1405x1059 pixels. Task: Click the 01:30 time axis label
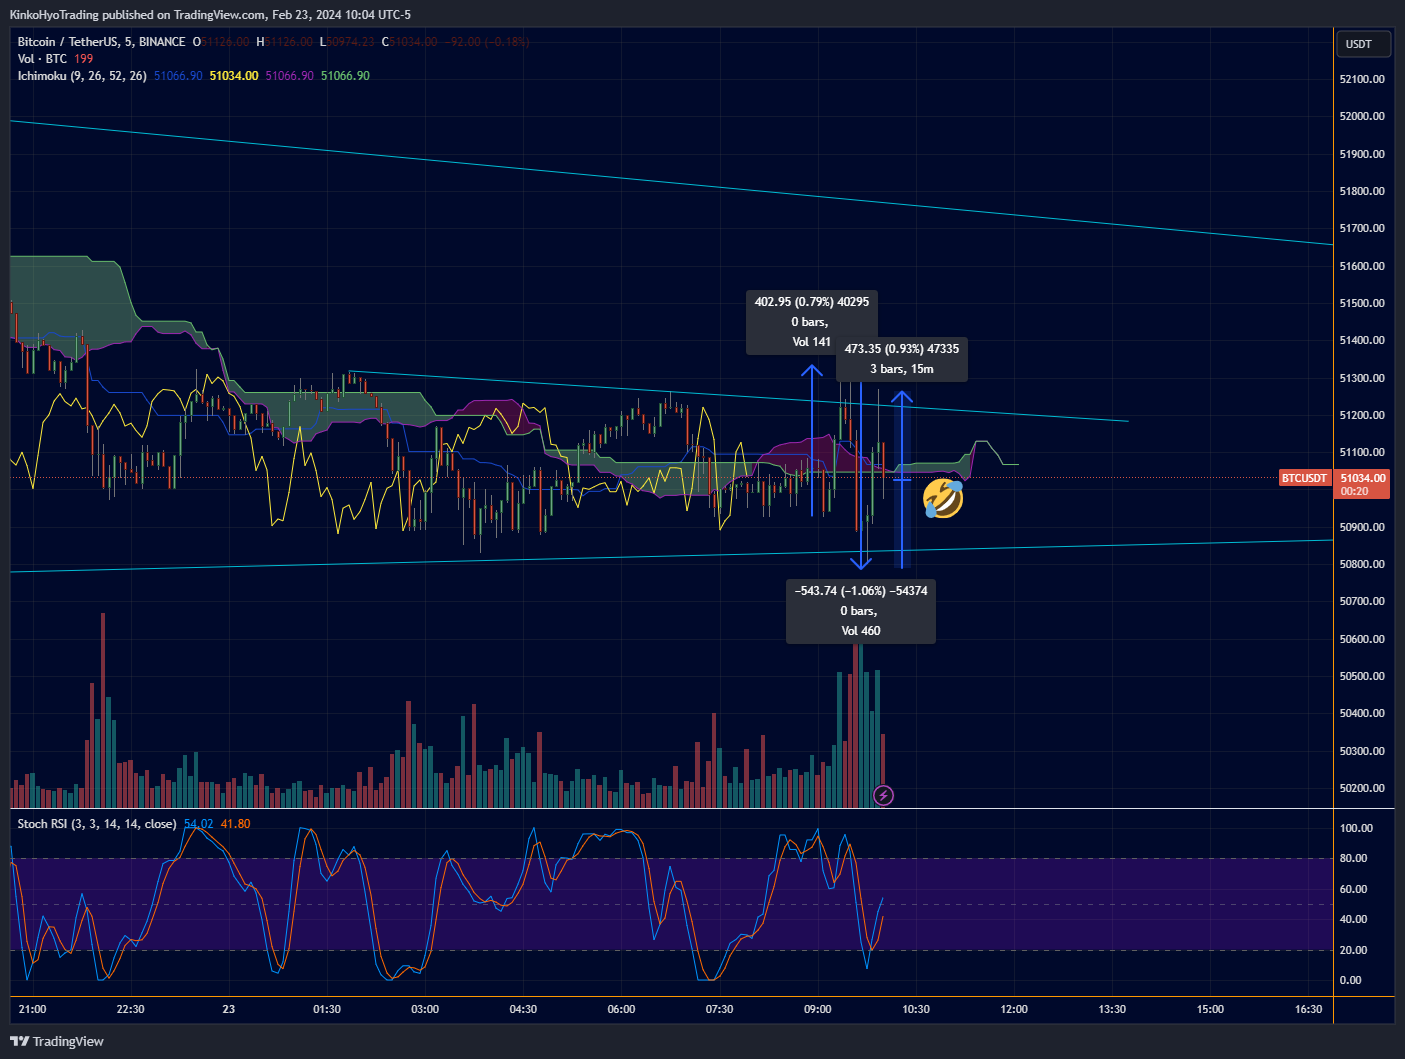coord(327,1009)
